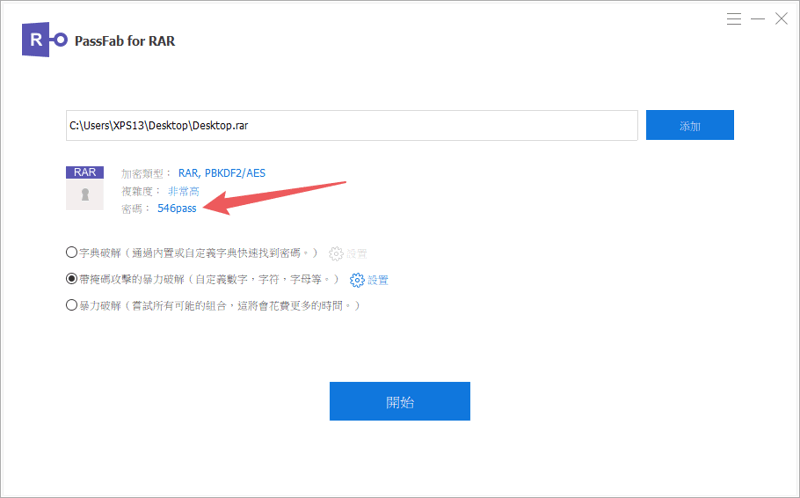This screenshot has height=498, width=800.
Task: Open mask attack settings gear icon
Action: click(357, 280)
